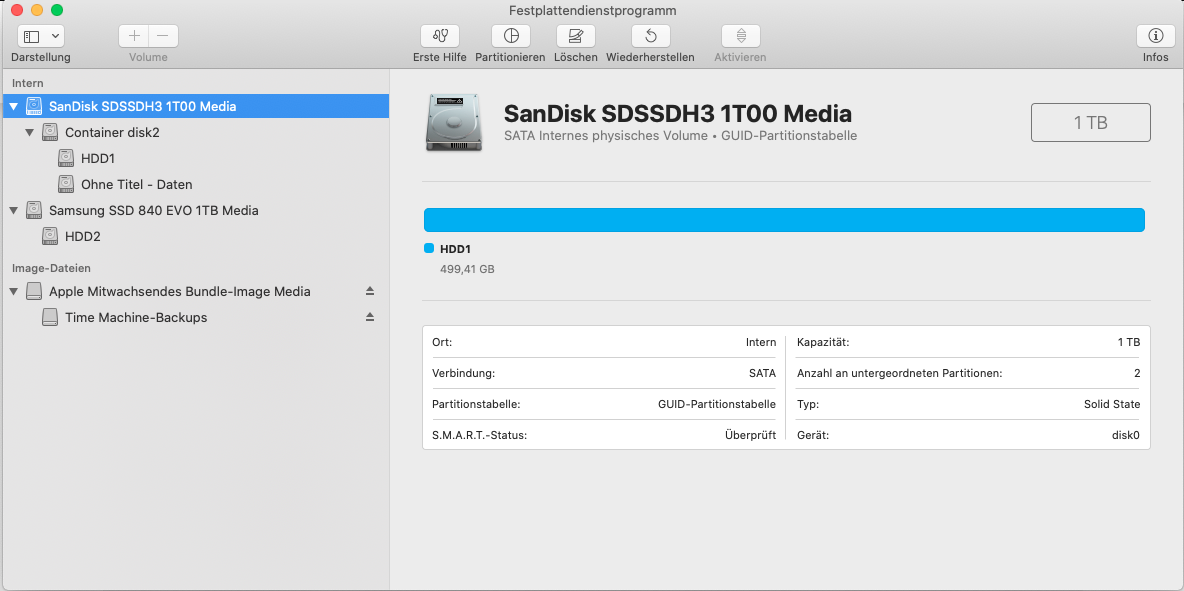The width and height of the screenshot is (1184, 591).
Task: Eject Apple Mitwachsendes Bundle-Image Media
Action: pyautogui.click(x=370, y=291)
